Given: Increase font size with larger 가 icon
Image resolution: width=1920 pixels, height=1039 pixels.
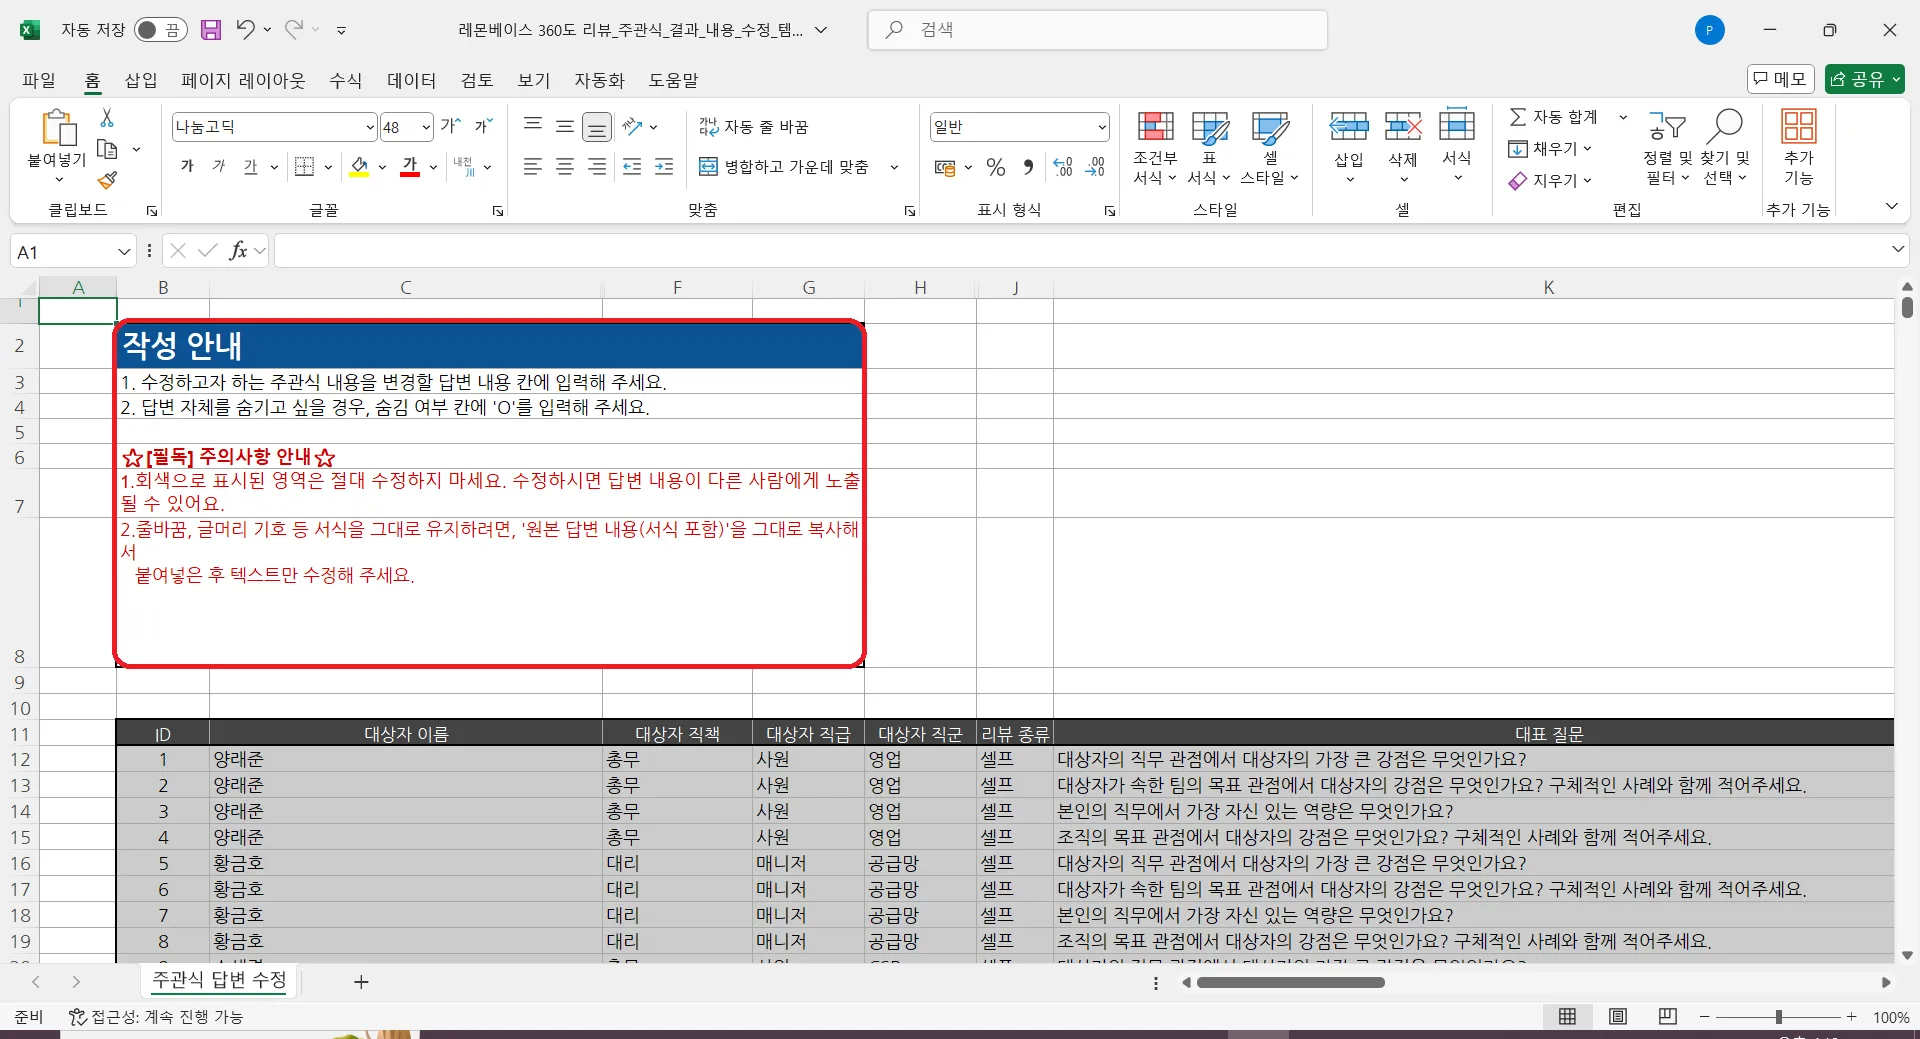Looking at the screenshot, I should 451,126.
